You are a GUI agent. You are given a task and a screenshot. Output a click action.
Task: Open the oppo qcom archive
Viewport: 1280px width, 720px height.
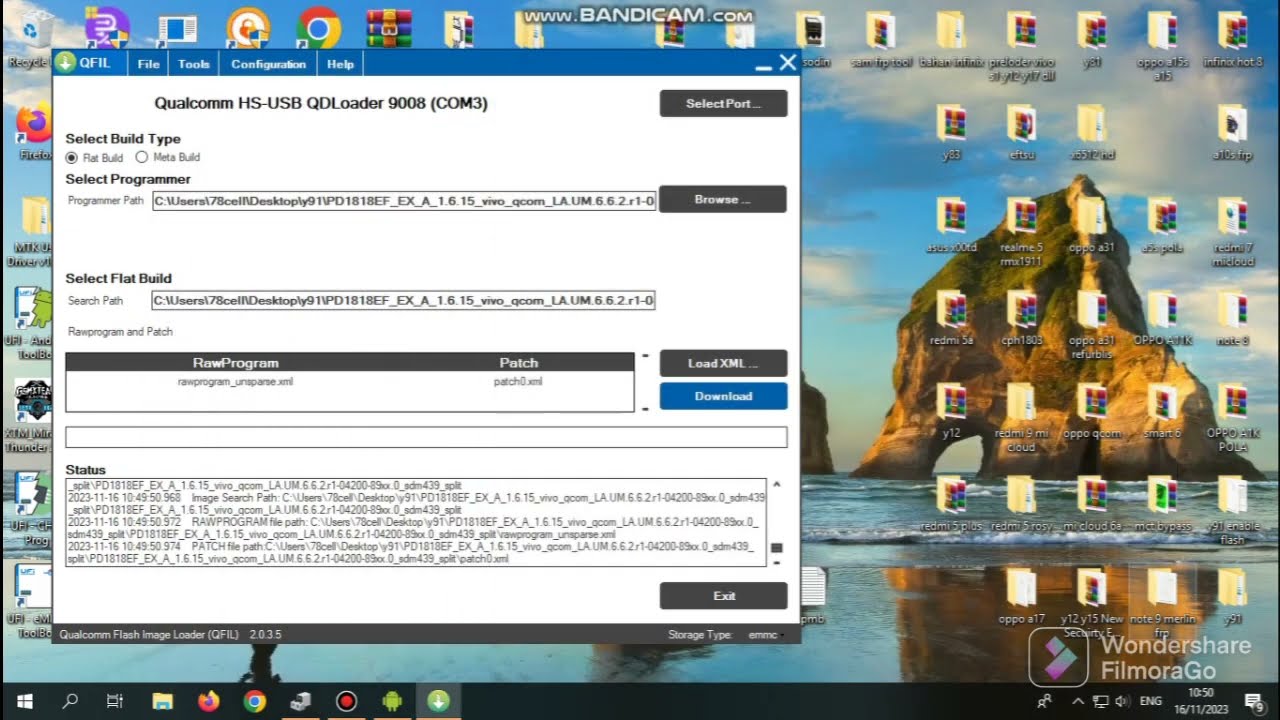(x=1091, y=412)
